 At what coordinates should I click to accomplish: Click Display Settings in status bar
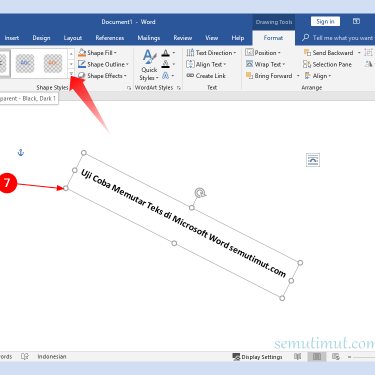click(257, 357)
